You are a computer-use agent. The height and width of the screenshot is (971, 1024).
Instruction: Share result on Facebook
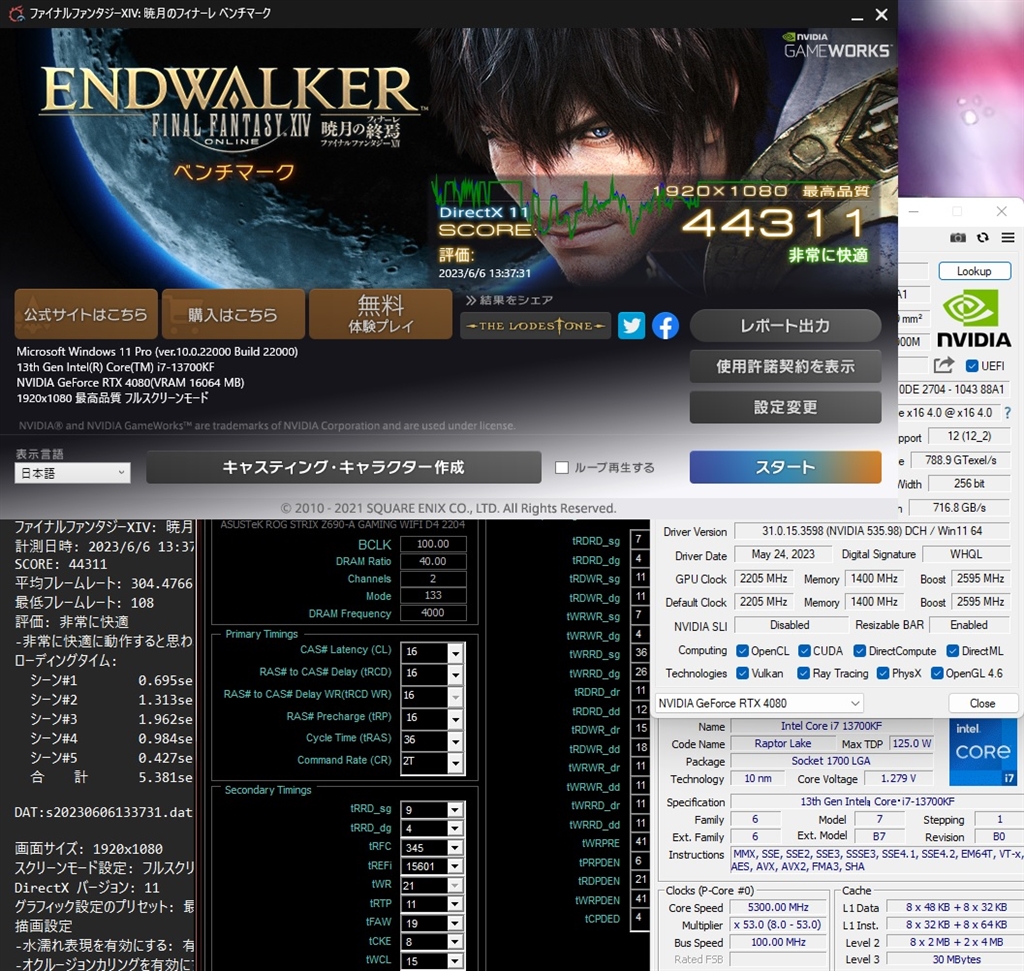pos(665,325)
